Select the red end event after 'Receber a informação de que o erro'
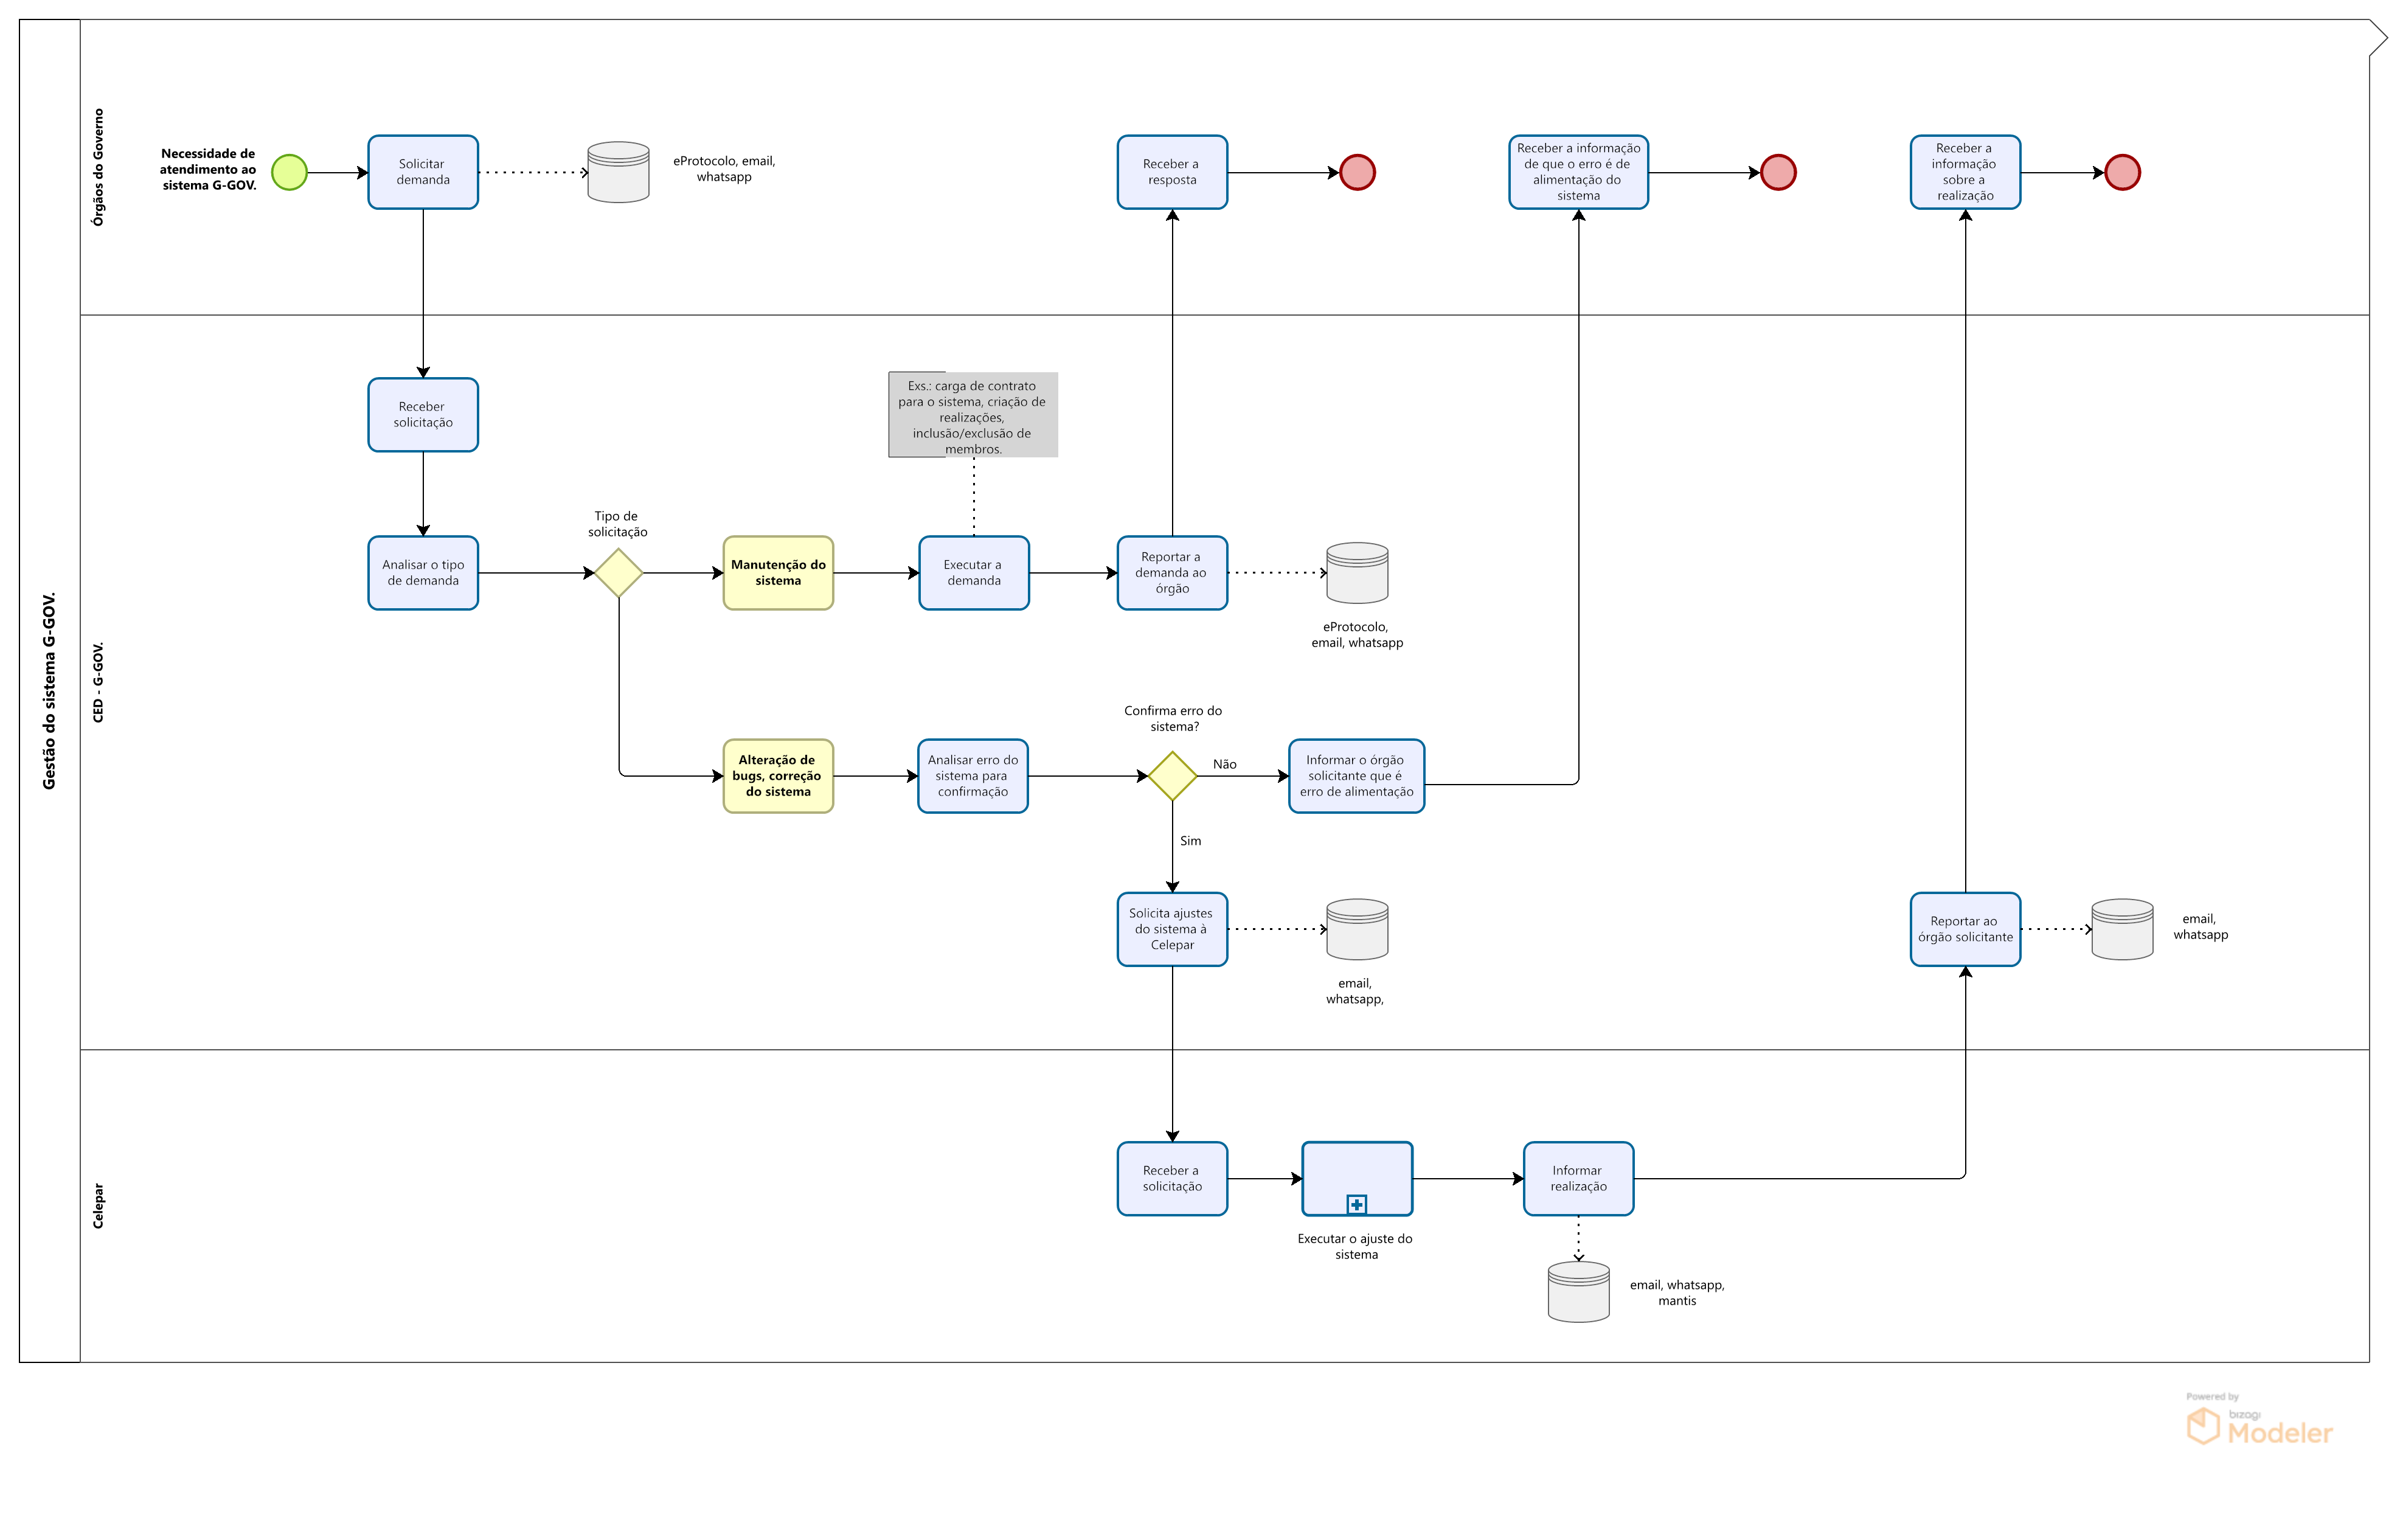 tap(1778, 172)
